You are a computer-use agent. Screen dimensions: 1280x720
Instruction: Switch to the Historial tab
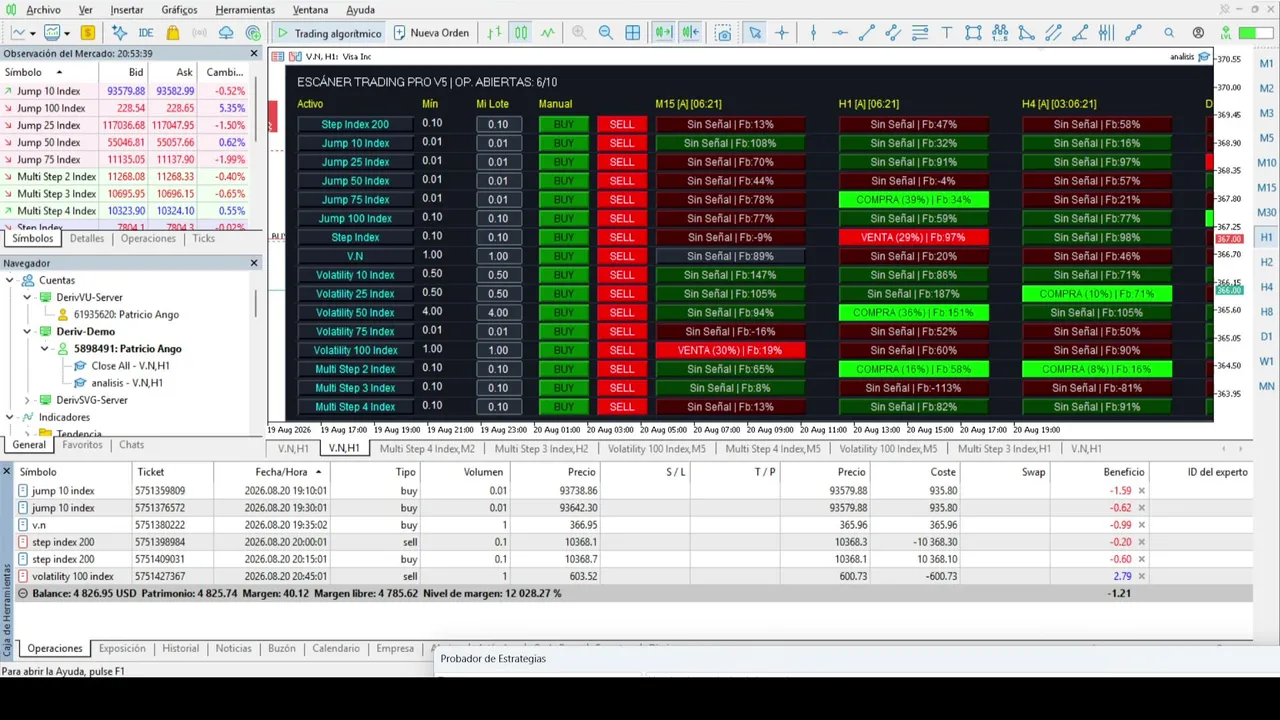pos(181,648)
